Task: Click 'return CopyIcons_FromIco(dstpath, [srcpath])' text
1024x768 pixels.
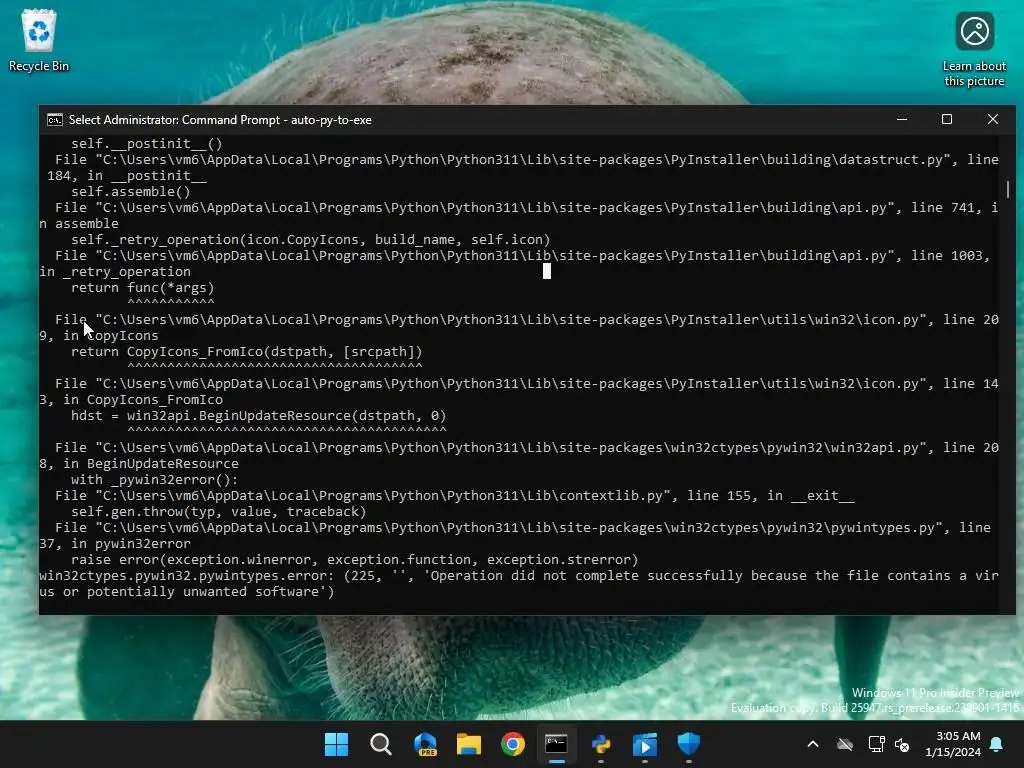Action: 247,351
